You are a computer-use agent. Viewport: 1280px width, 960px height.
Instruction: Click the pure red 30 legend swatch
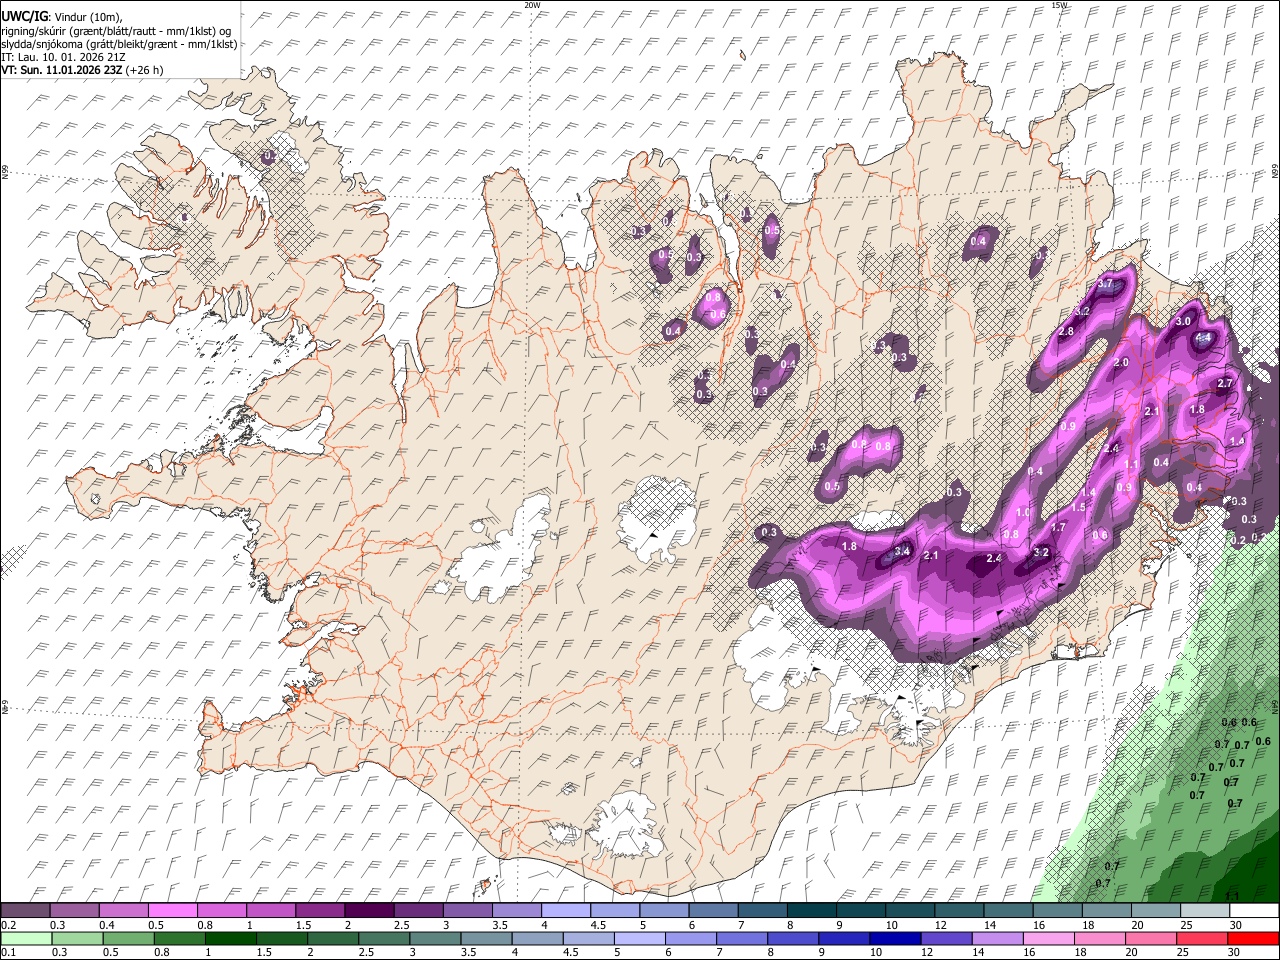[x=1253, y=938]
